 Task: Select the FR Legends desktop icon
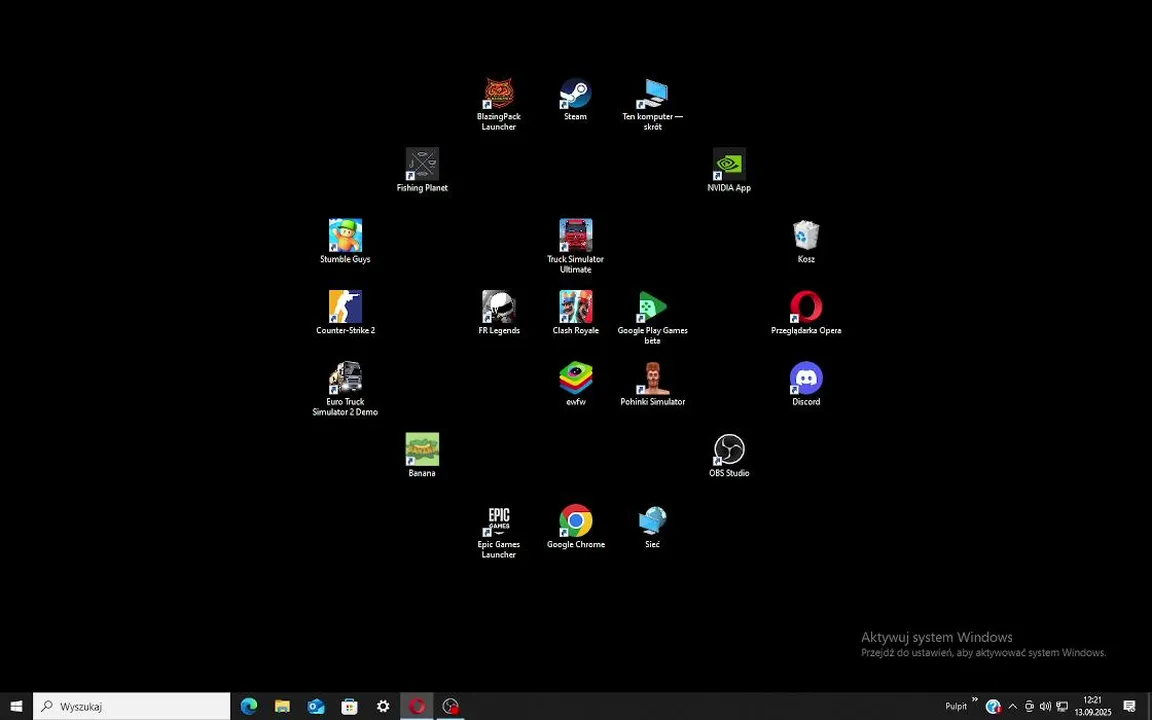(499, 312)
